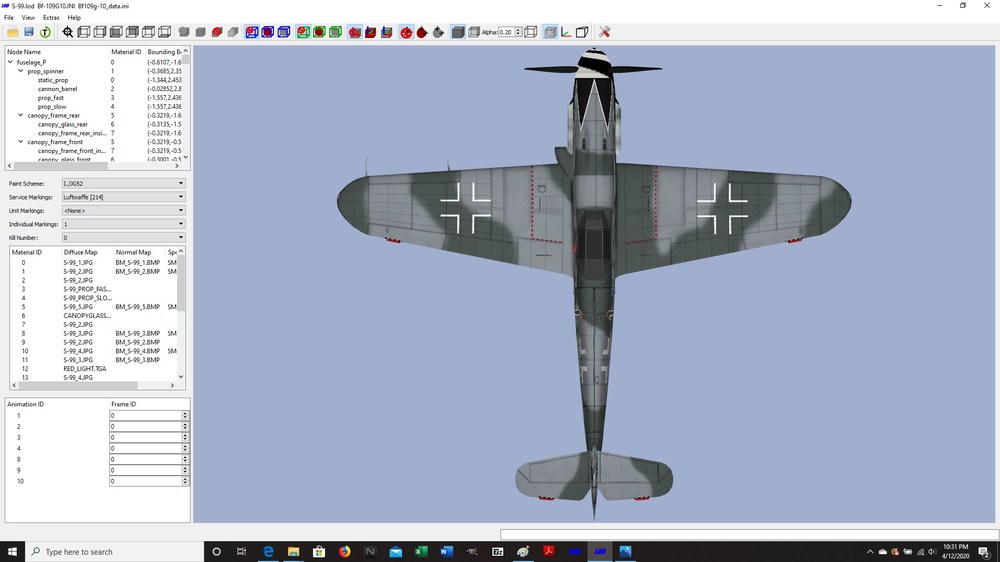Click the Alpha value spinner arrows
The width and height of the screenshot is (1000, 562).
[x=518, y=32]
